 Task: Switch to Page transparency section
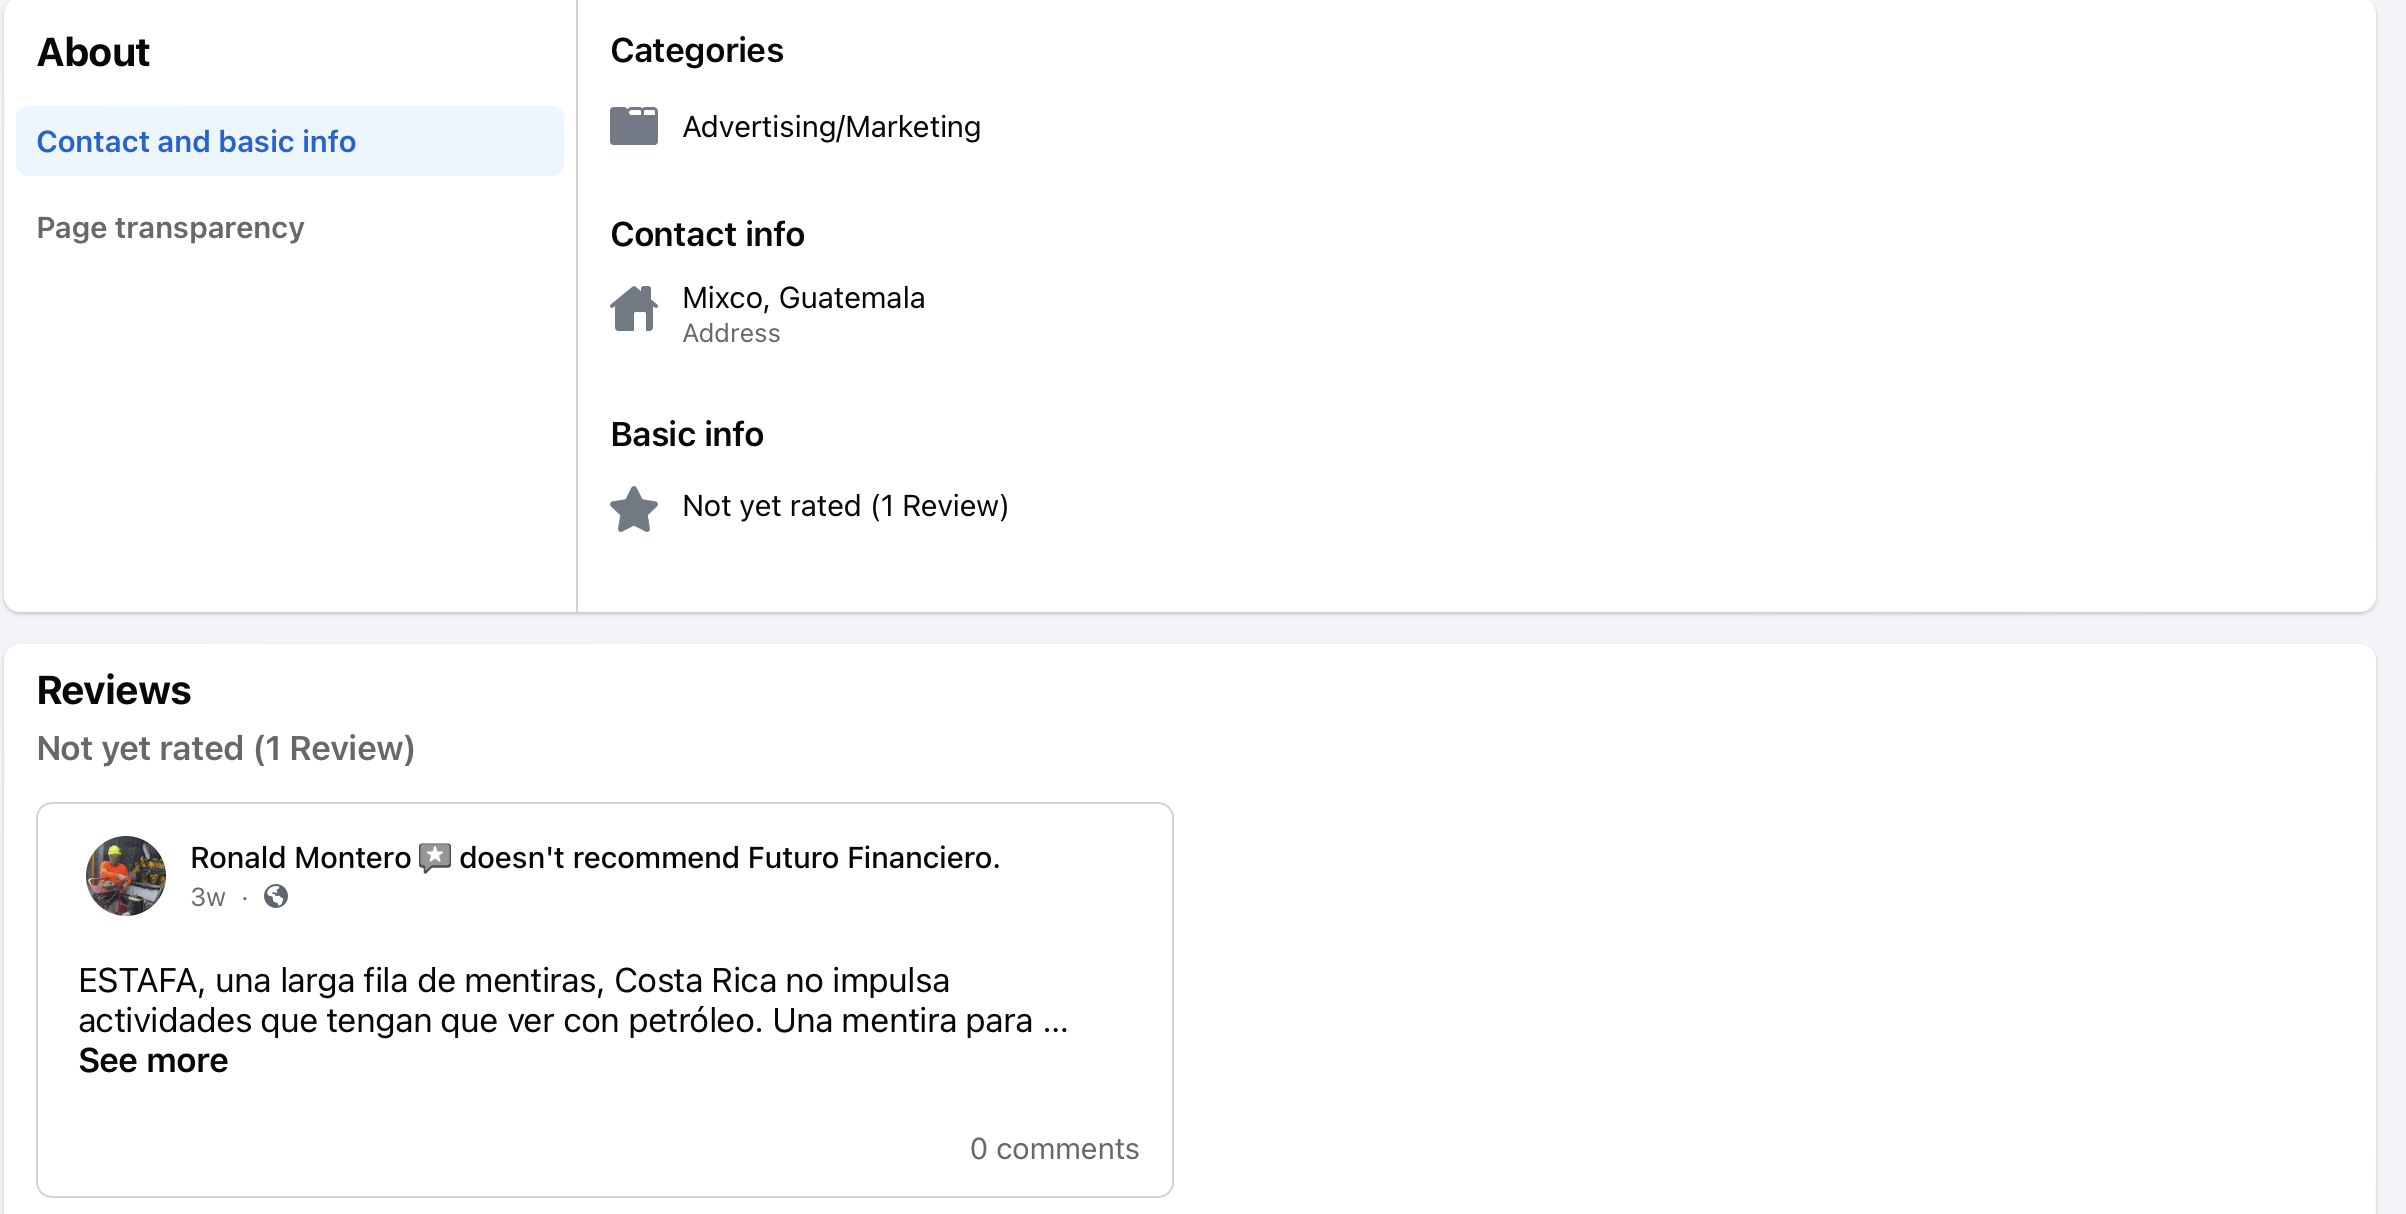[170, 228]
